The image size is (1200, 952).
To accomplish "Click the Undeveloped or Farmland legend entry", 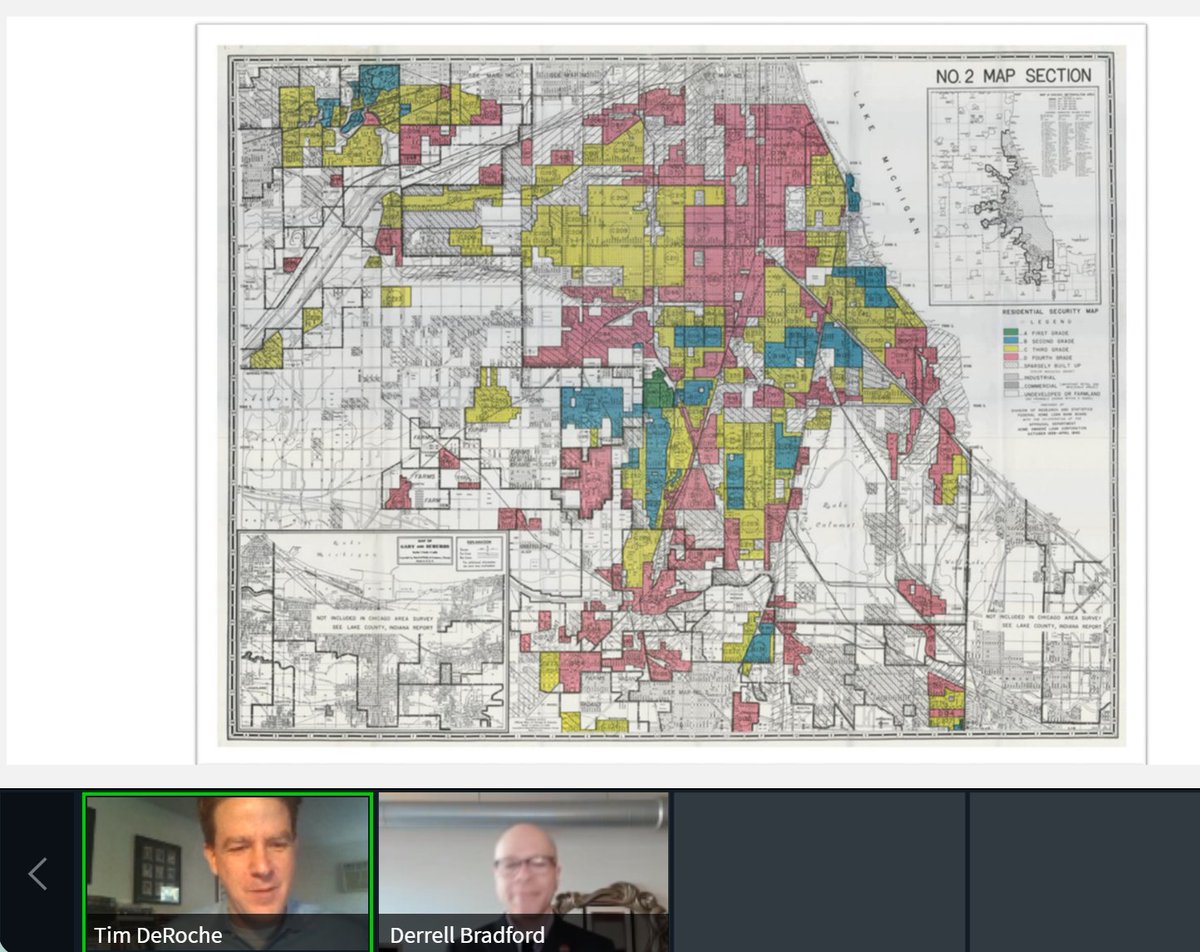I will (x=1051, y=394).
